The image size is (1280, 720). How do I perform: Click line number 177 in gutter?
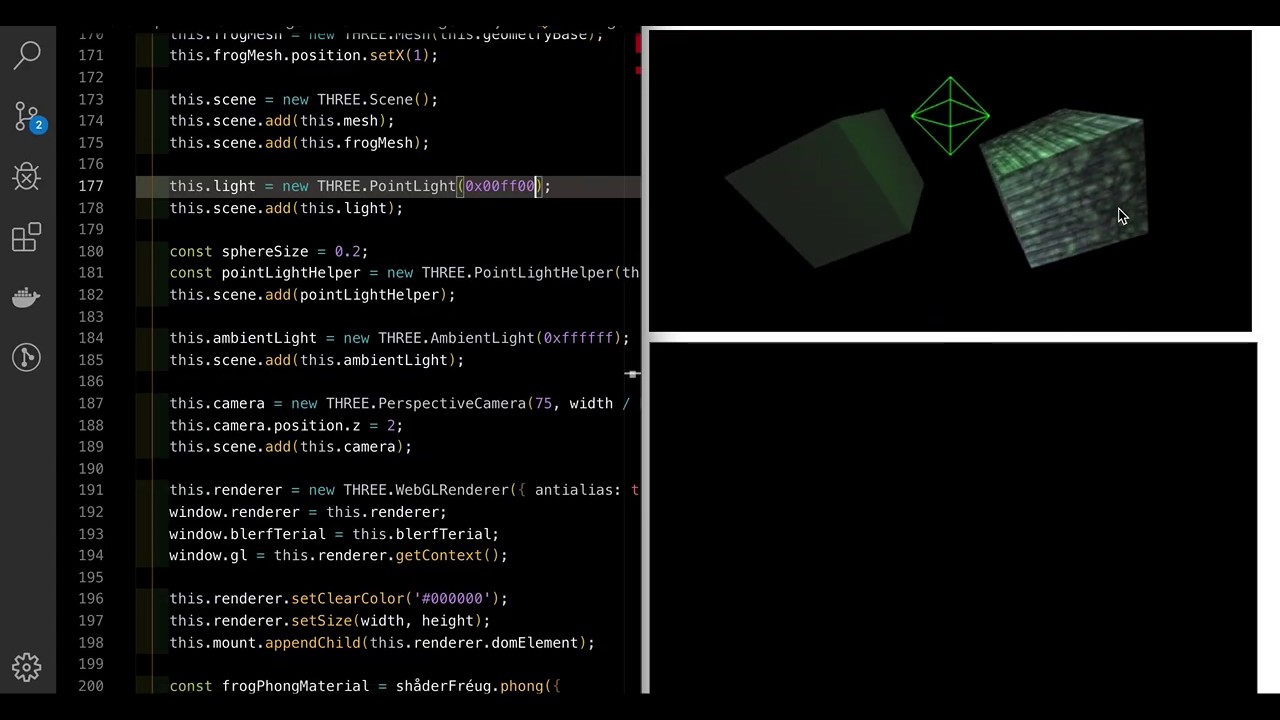pos(91,186)
